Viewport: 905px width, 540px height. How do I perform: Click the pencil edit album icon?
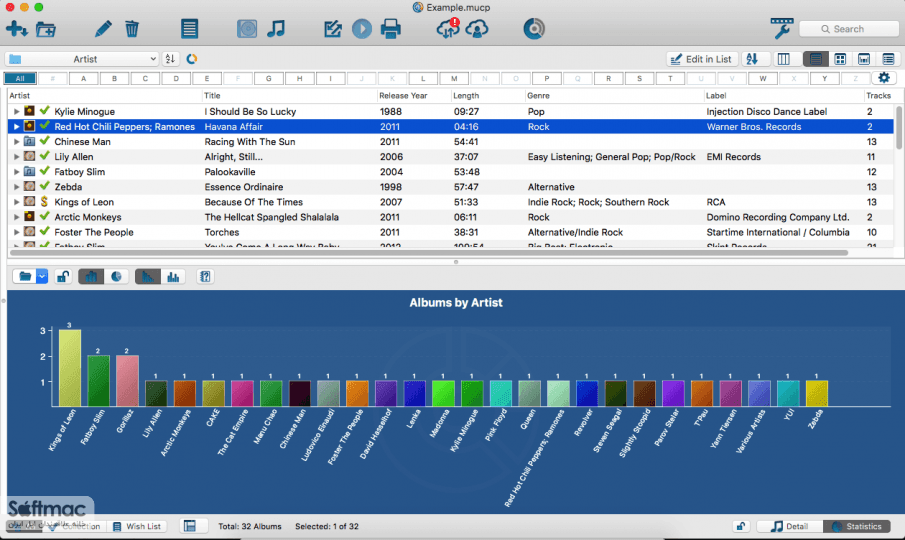[103, 28]
